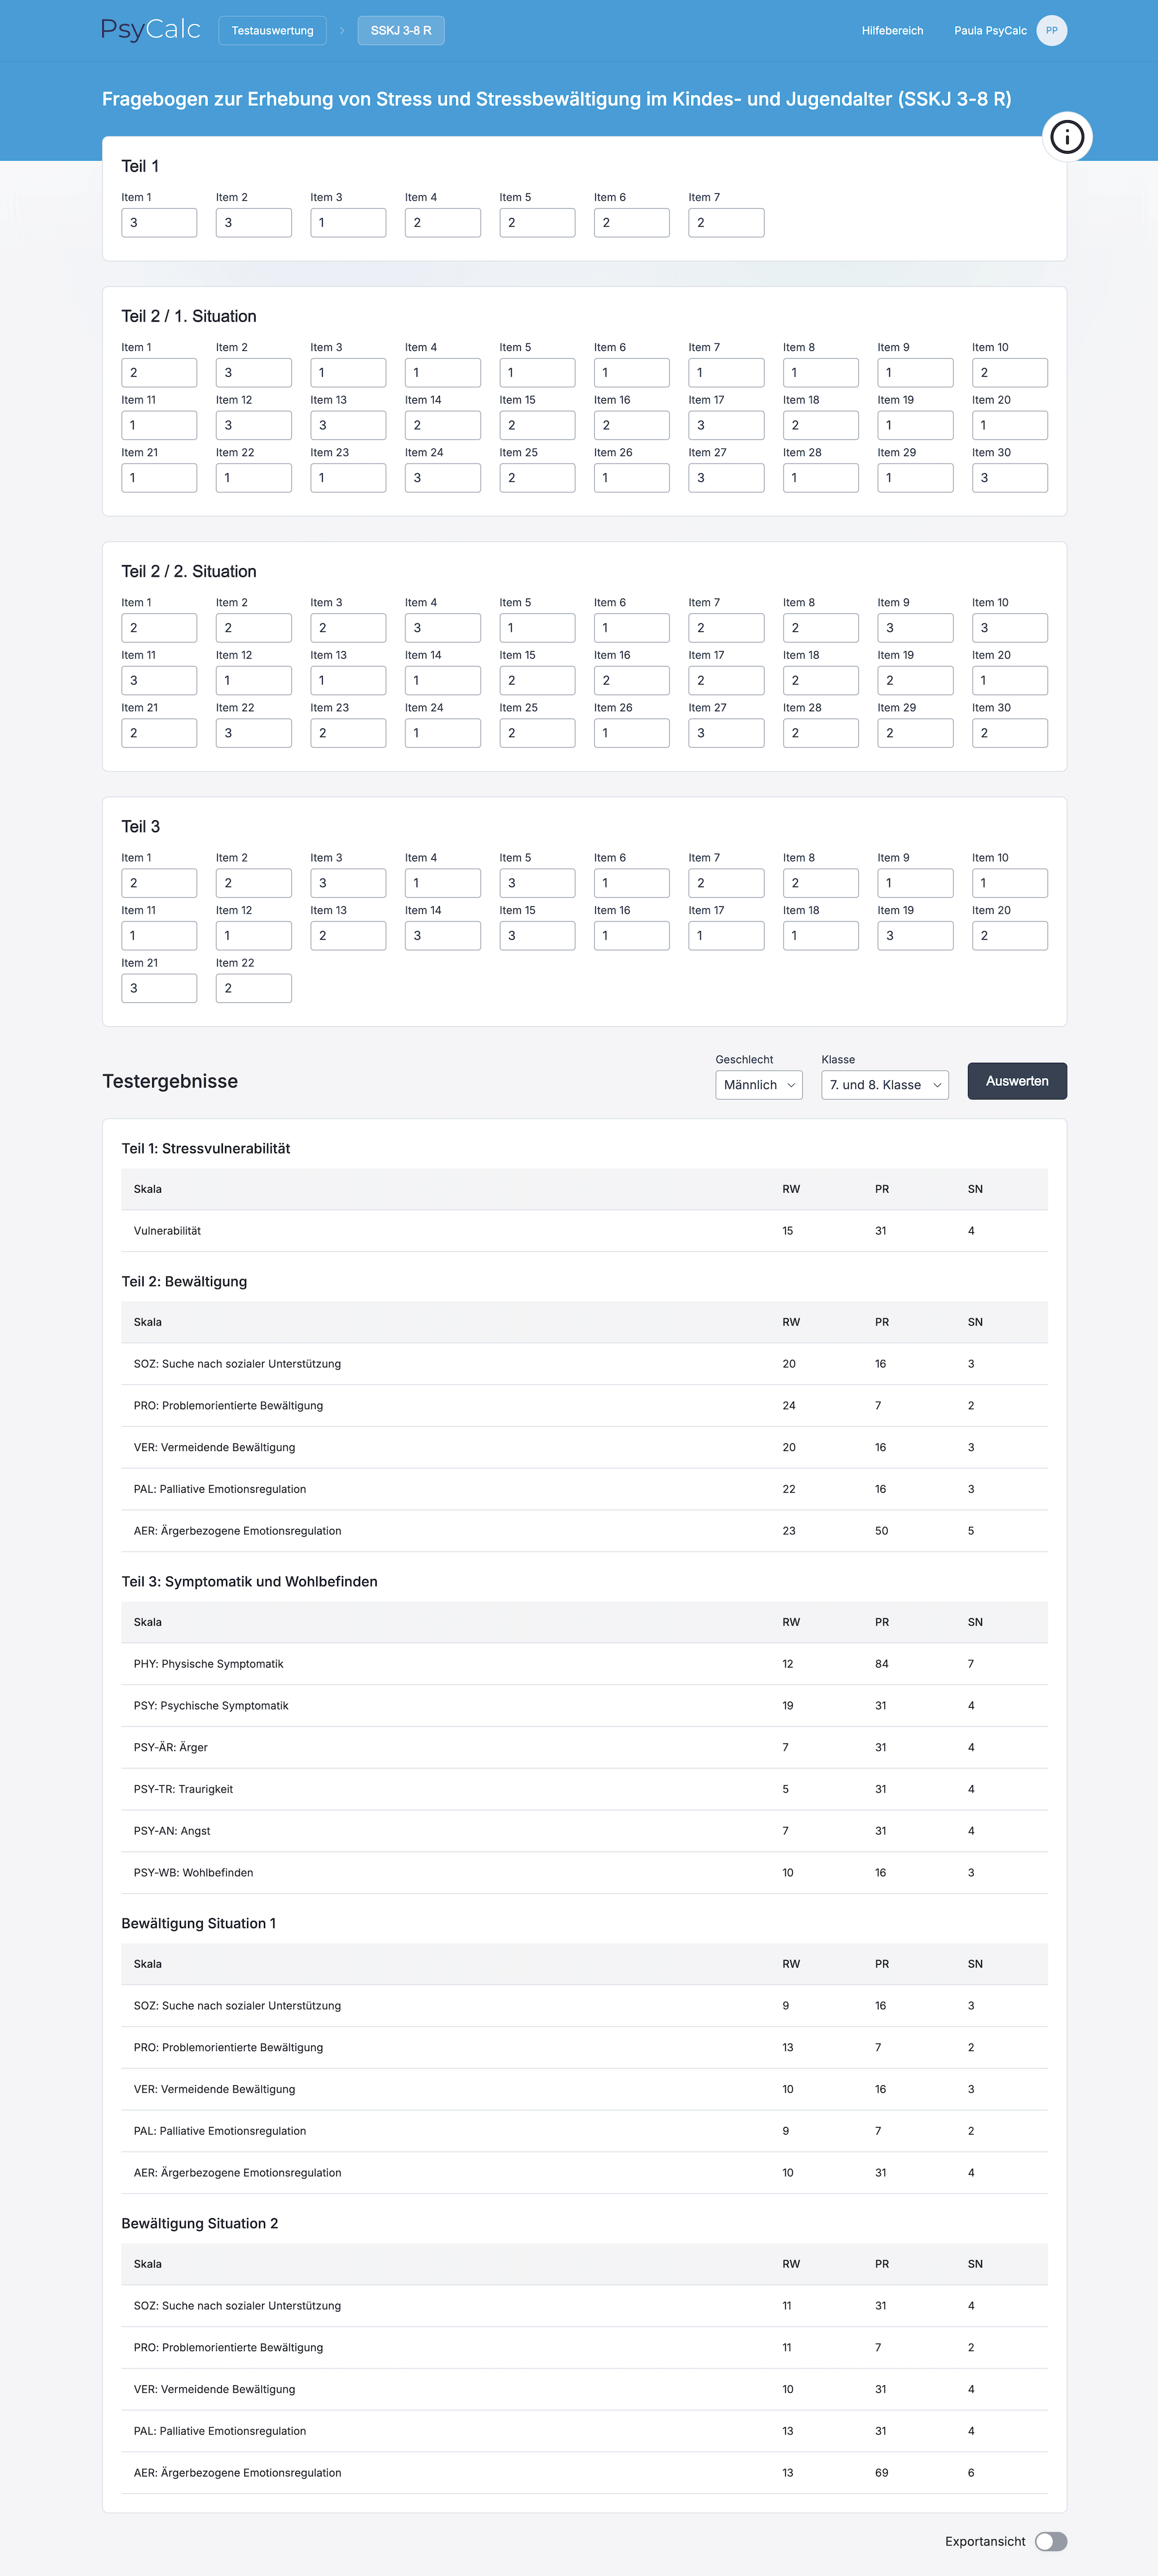This screenshot has width=1158, height=2576.
Task: Open the Geschlecht dropdown
Action: tap(758, 1085)
